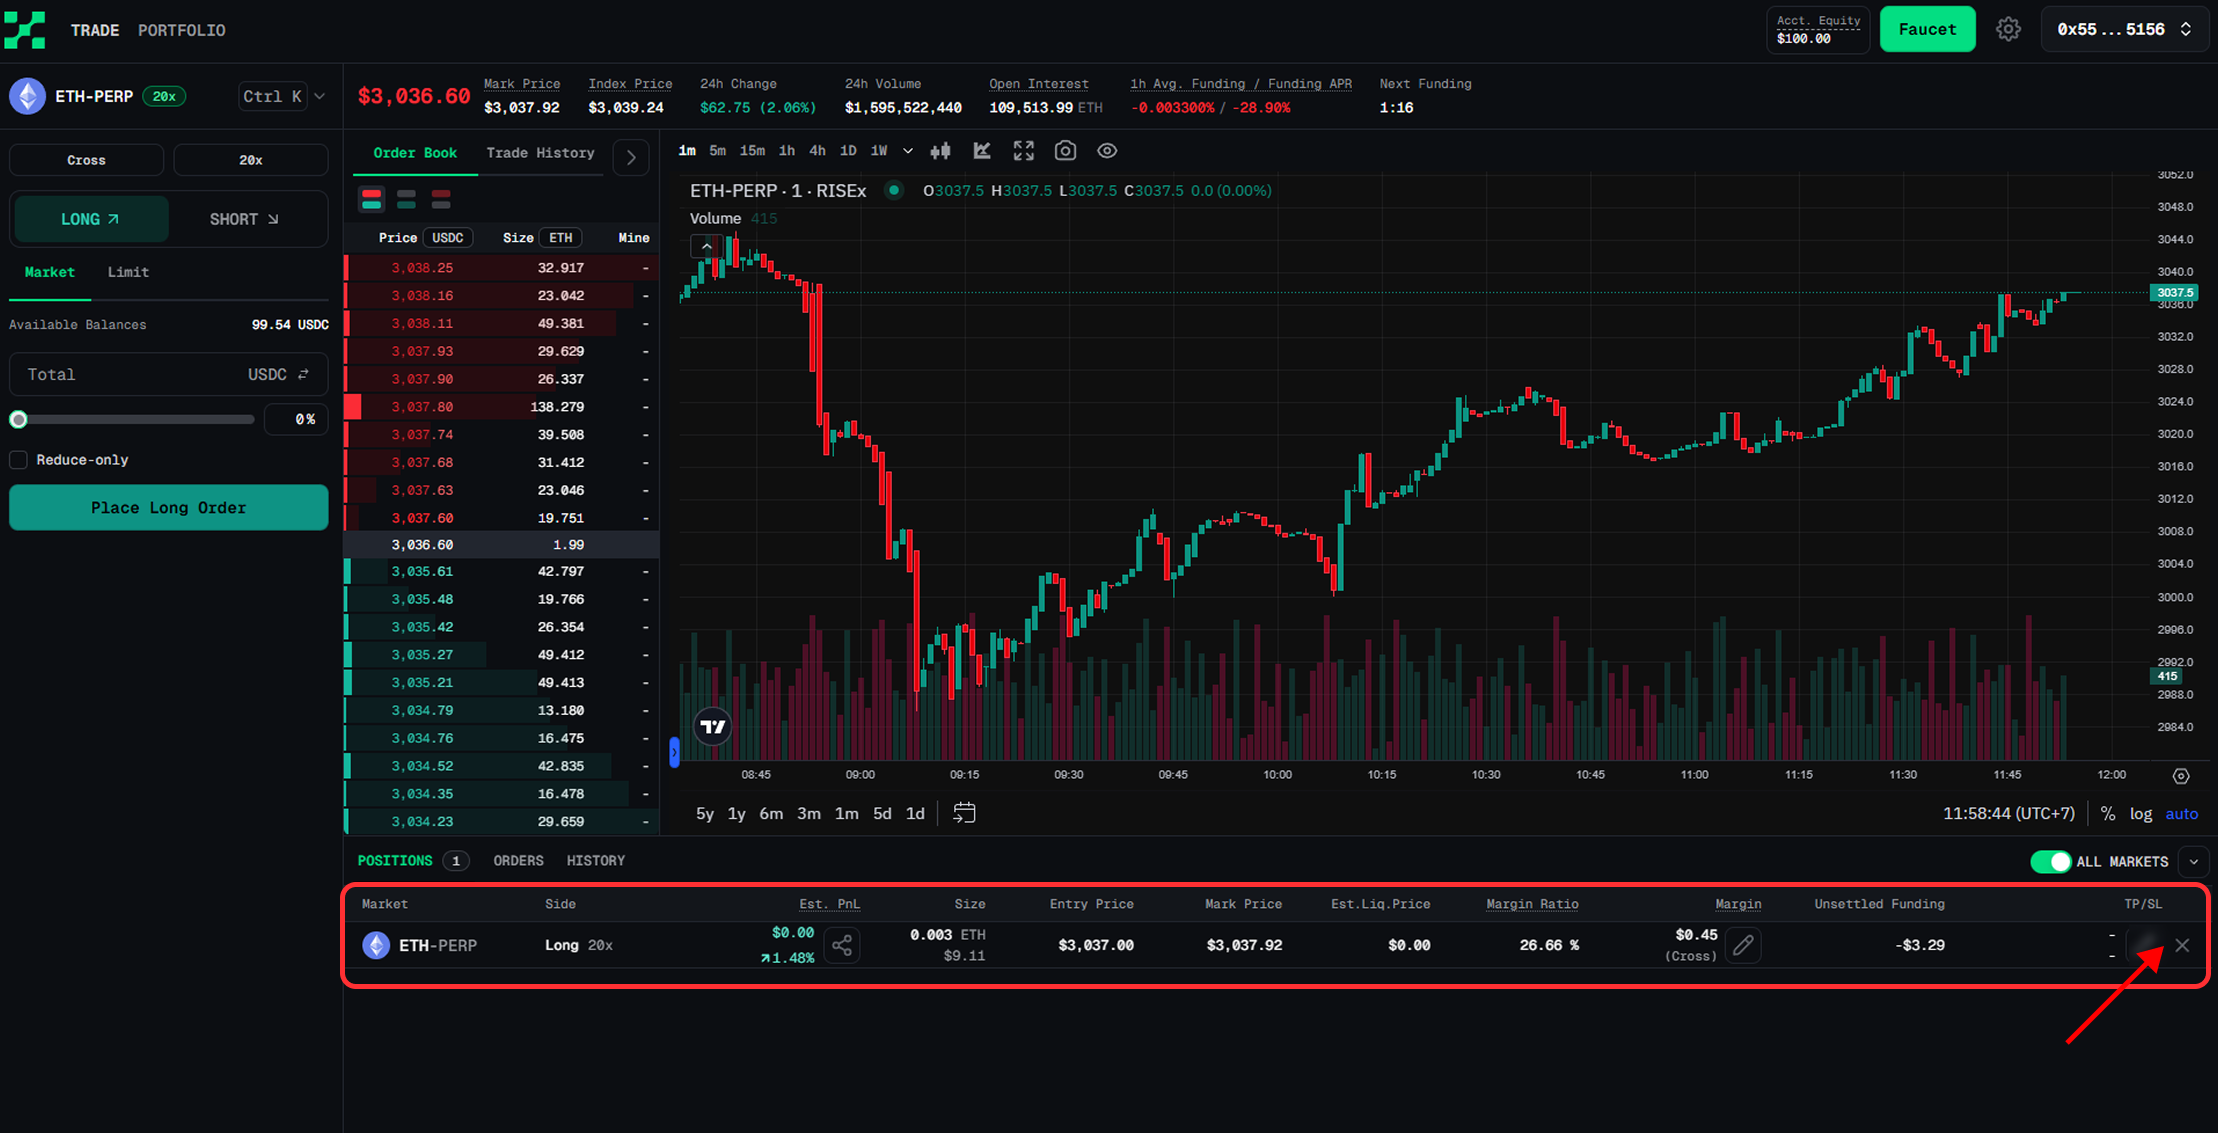2218x1133 pixels.
Task: Enable the Reduce-only checkbox
Action: (x=19, y=460)
